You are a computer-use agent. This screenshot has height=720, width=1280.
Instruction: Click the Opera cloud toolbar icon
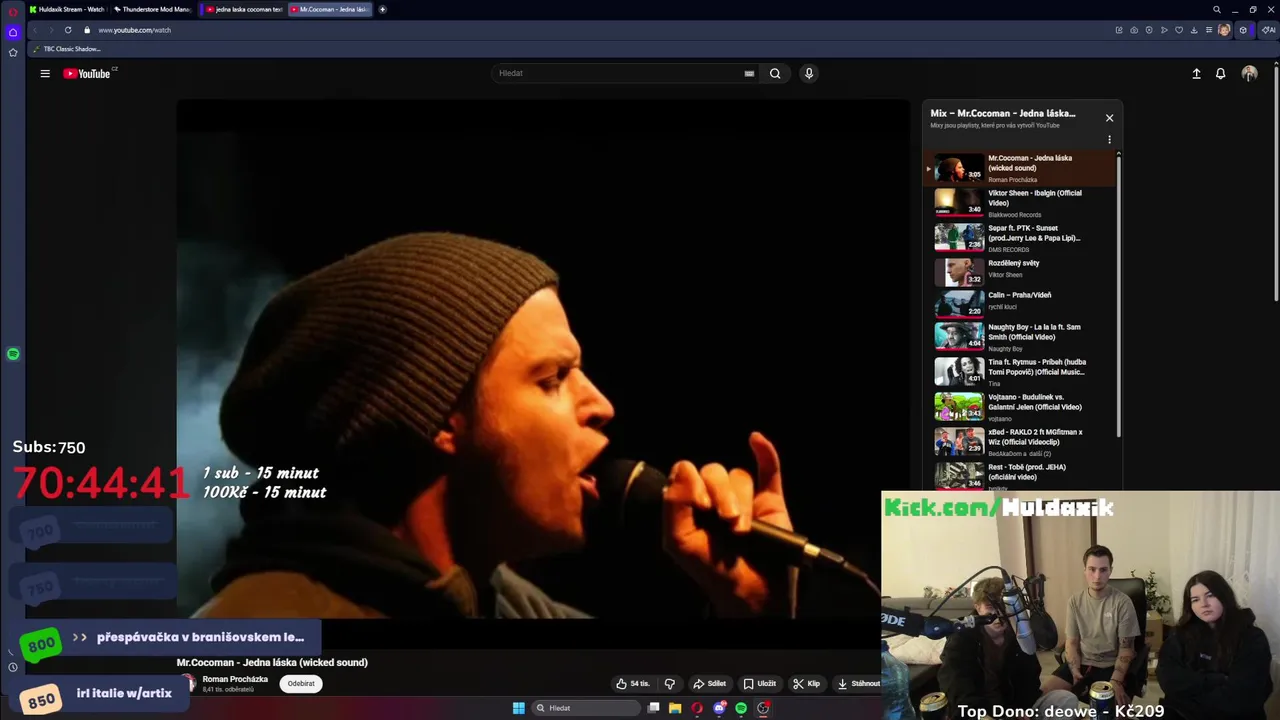(x=1133, y=30)
